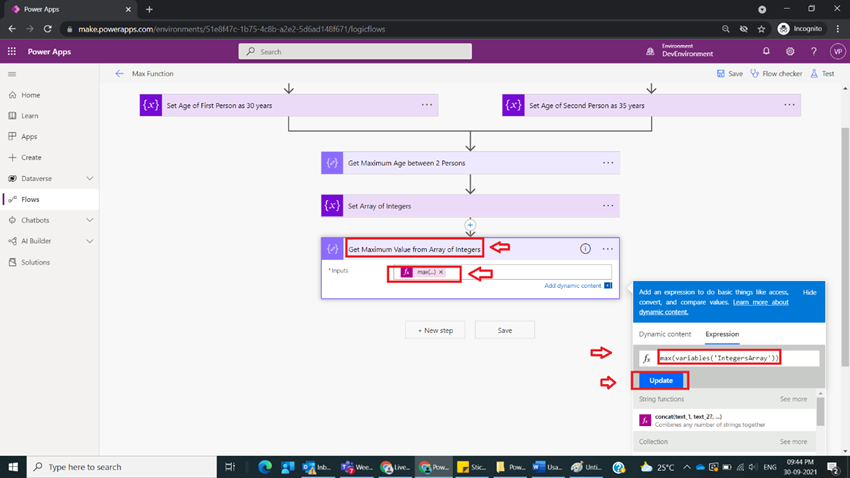Open more options for Set Age of Second Person
850x478 pixels.
click(x=789, y=105)
